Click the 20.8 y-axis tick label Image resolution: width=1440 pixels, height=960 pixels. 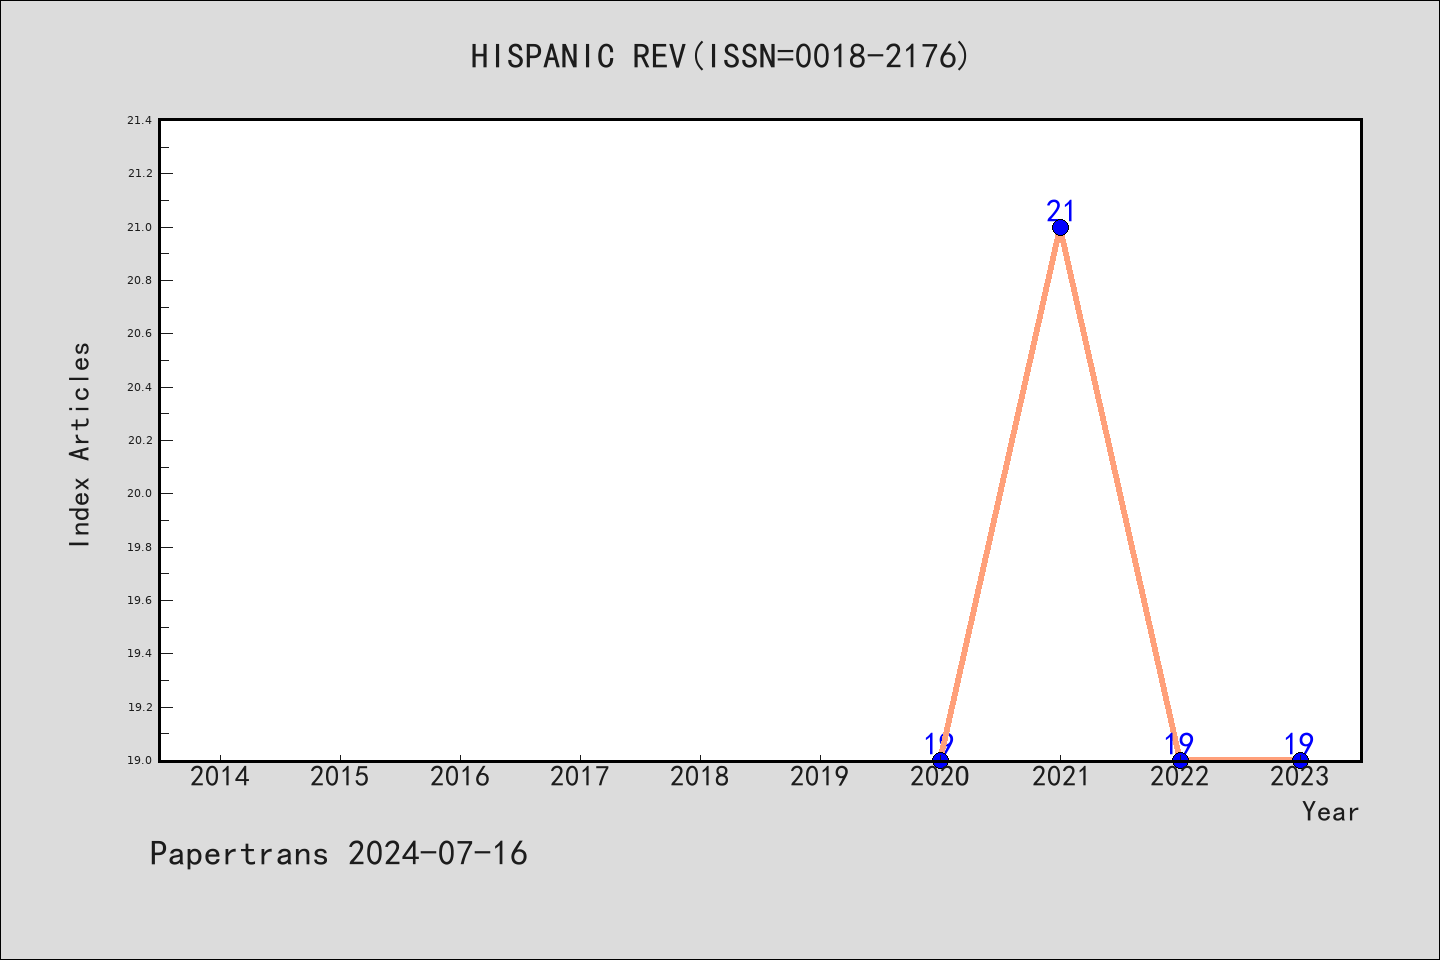(x=139, y=280)
